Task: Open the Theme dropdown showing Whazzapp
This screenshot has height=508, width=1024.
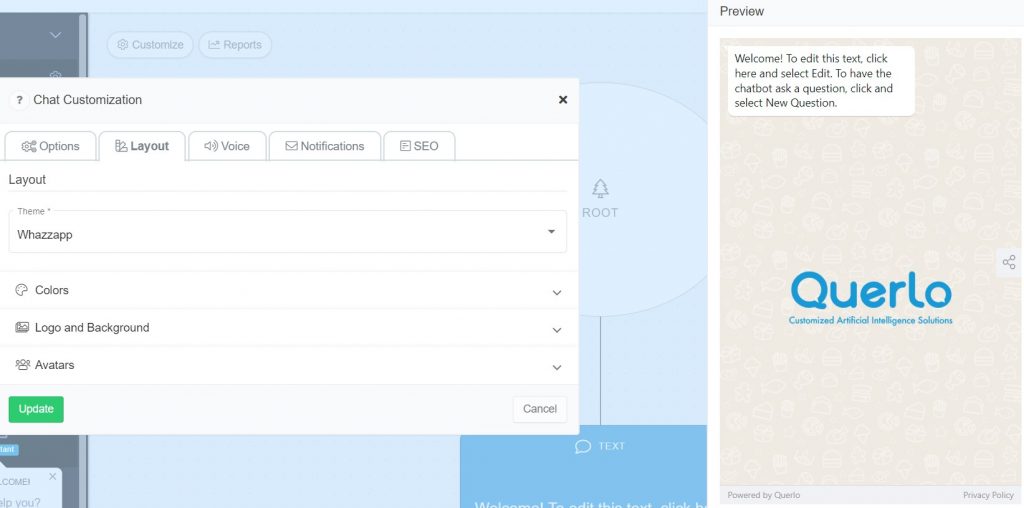Action: click(x=287, y=232)
